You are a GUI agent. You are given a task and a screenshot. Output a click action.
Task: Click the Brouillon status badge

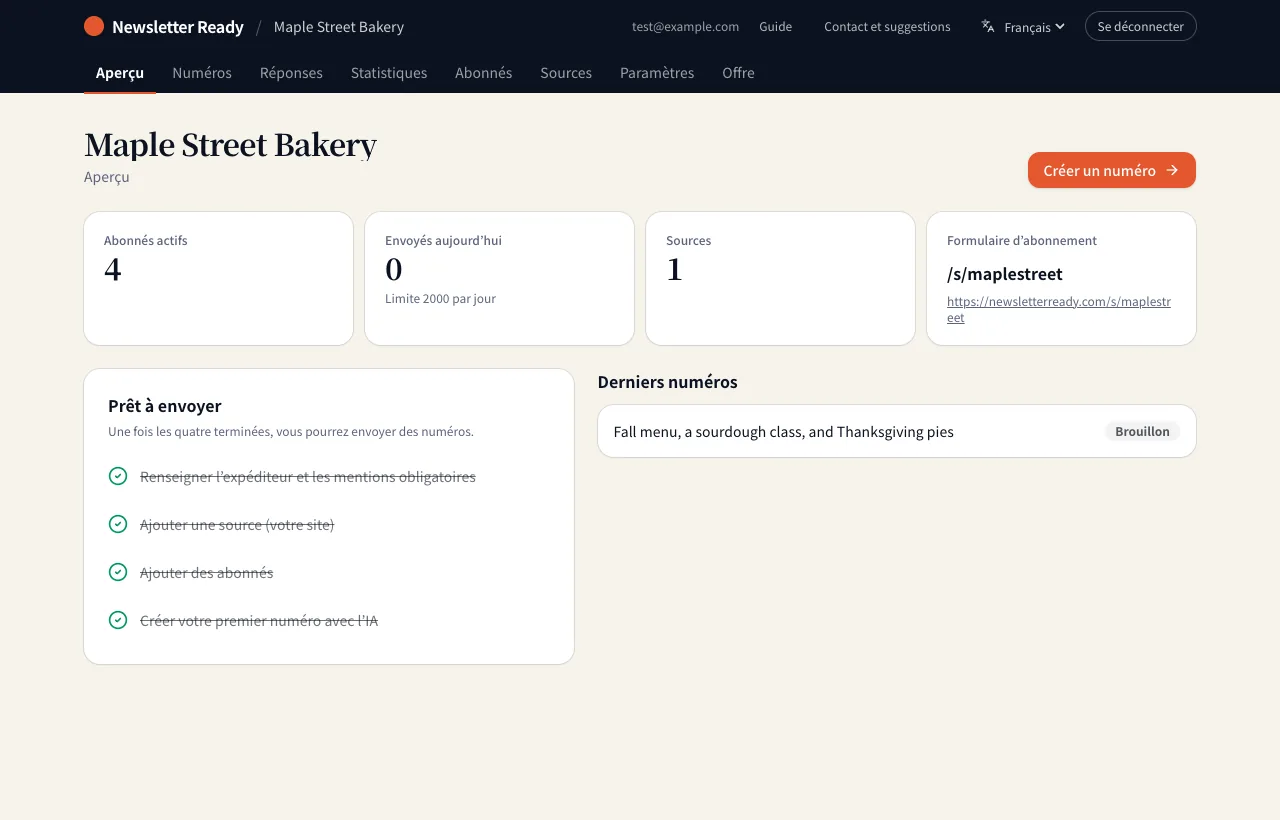[1142, 431]
